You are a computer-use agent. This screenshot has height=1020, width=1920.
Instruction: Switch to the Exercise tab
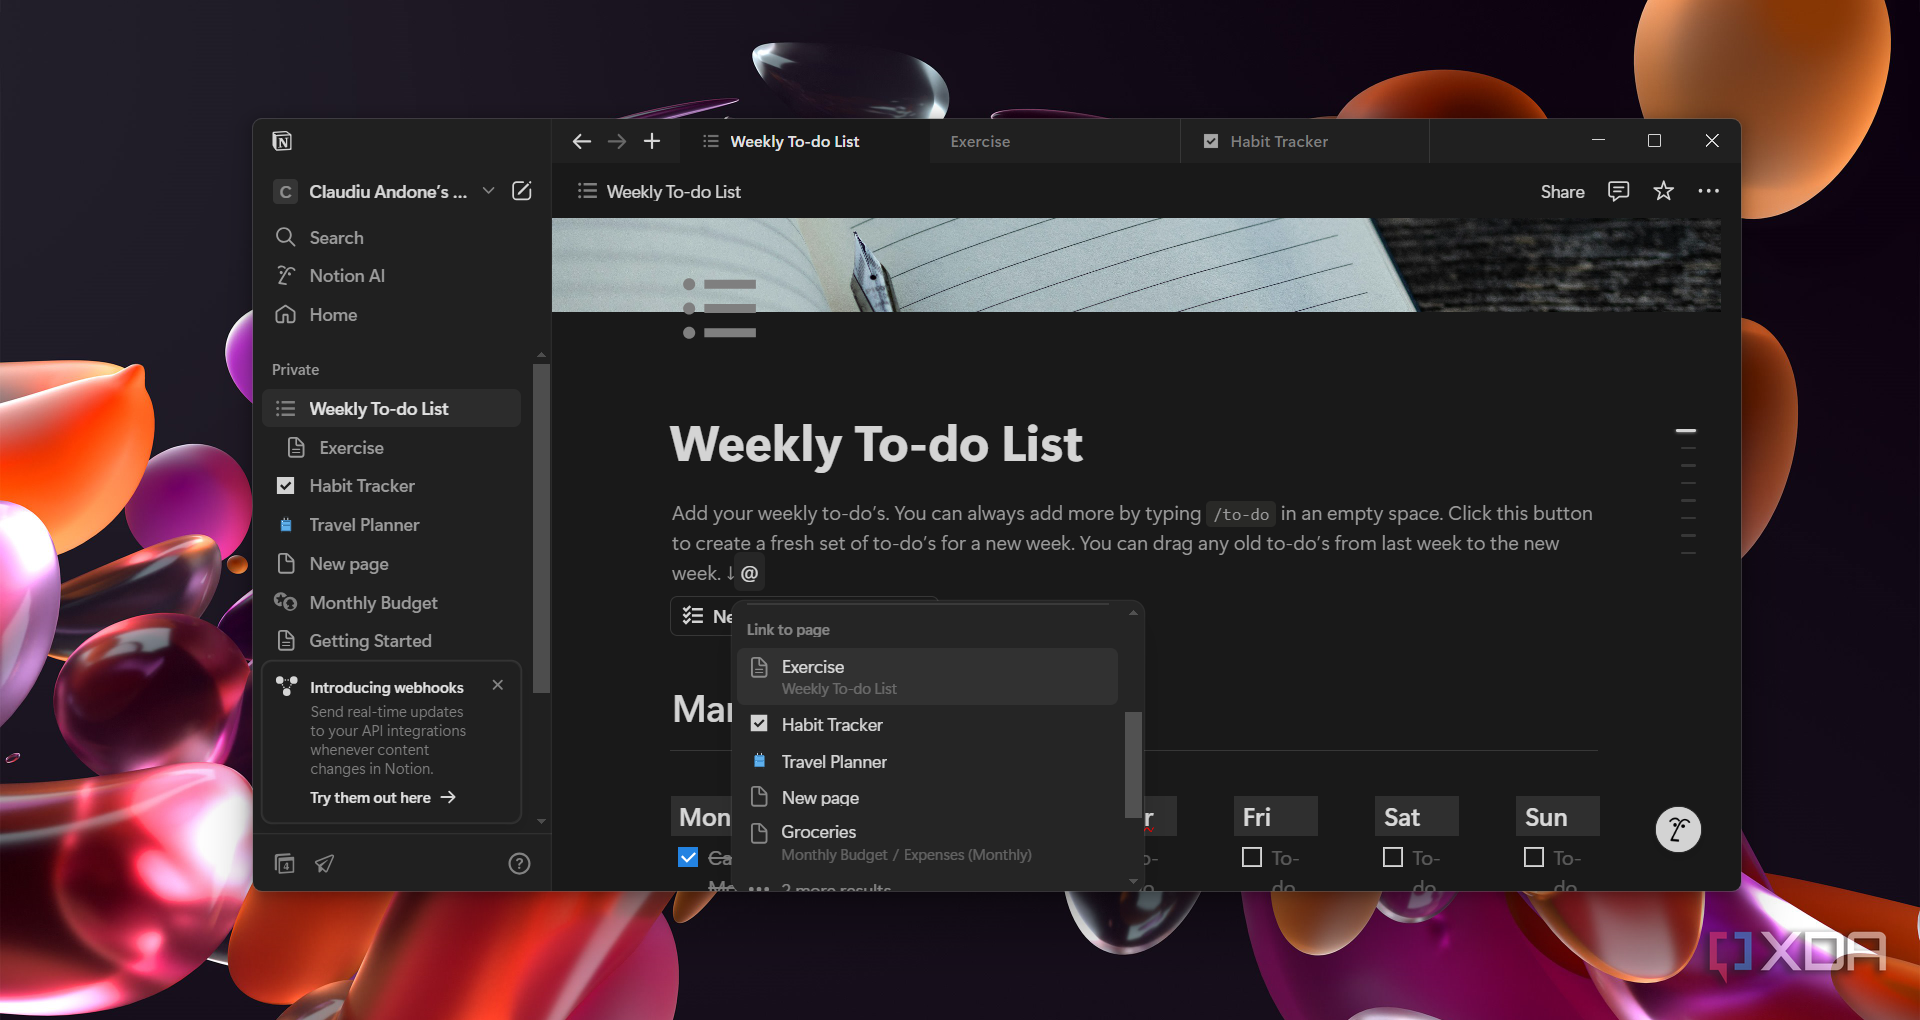1055,142
